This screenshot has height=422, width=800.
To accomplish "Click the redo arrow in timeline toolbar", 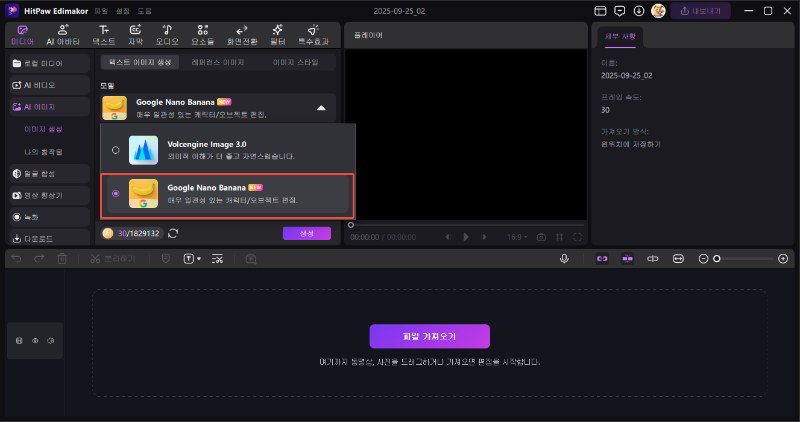I will point(39,259).
